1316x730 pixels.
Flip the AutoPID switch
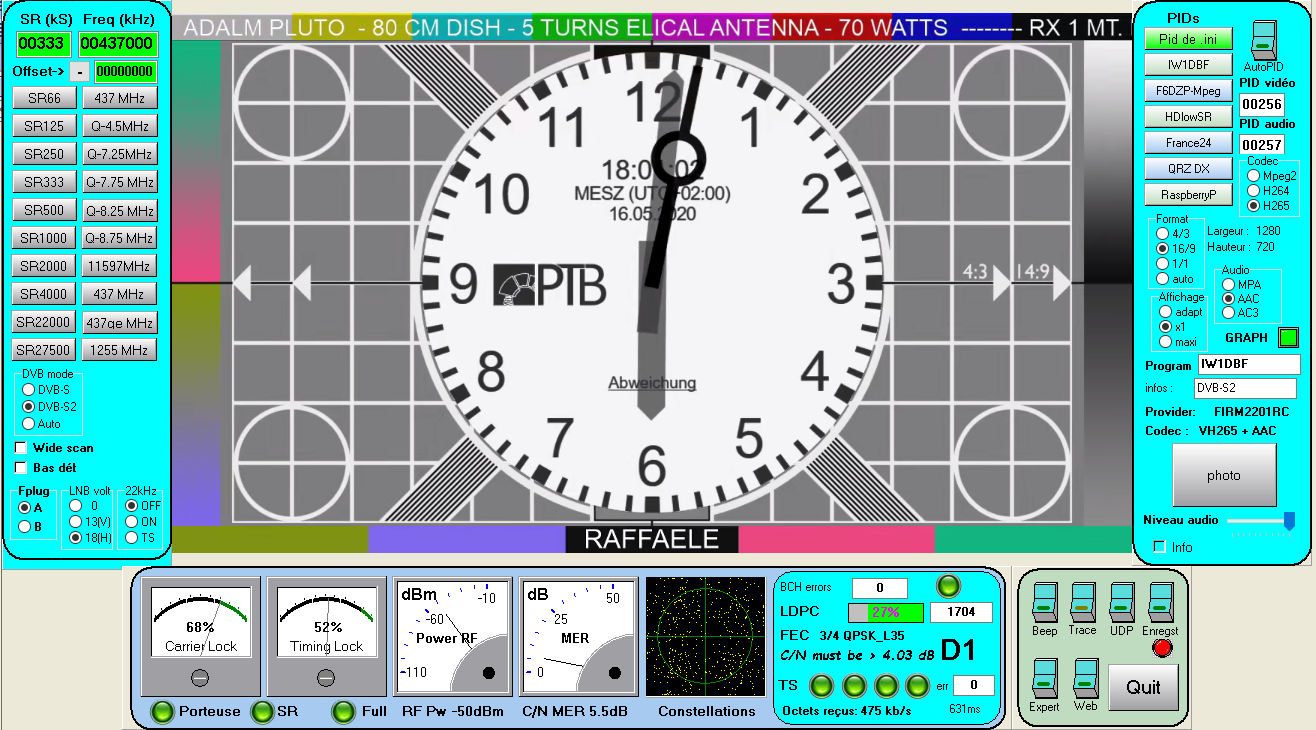(x=1265, y=42)
